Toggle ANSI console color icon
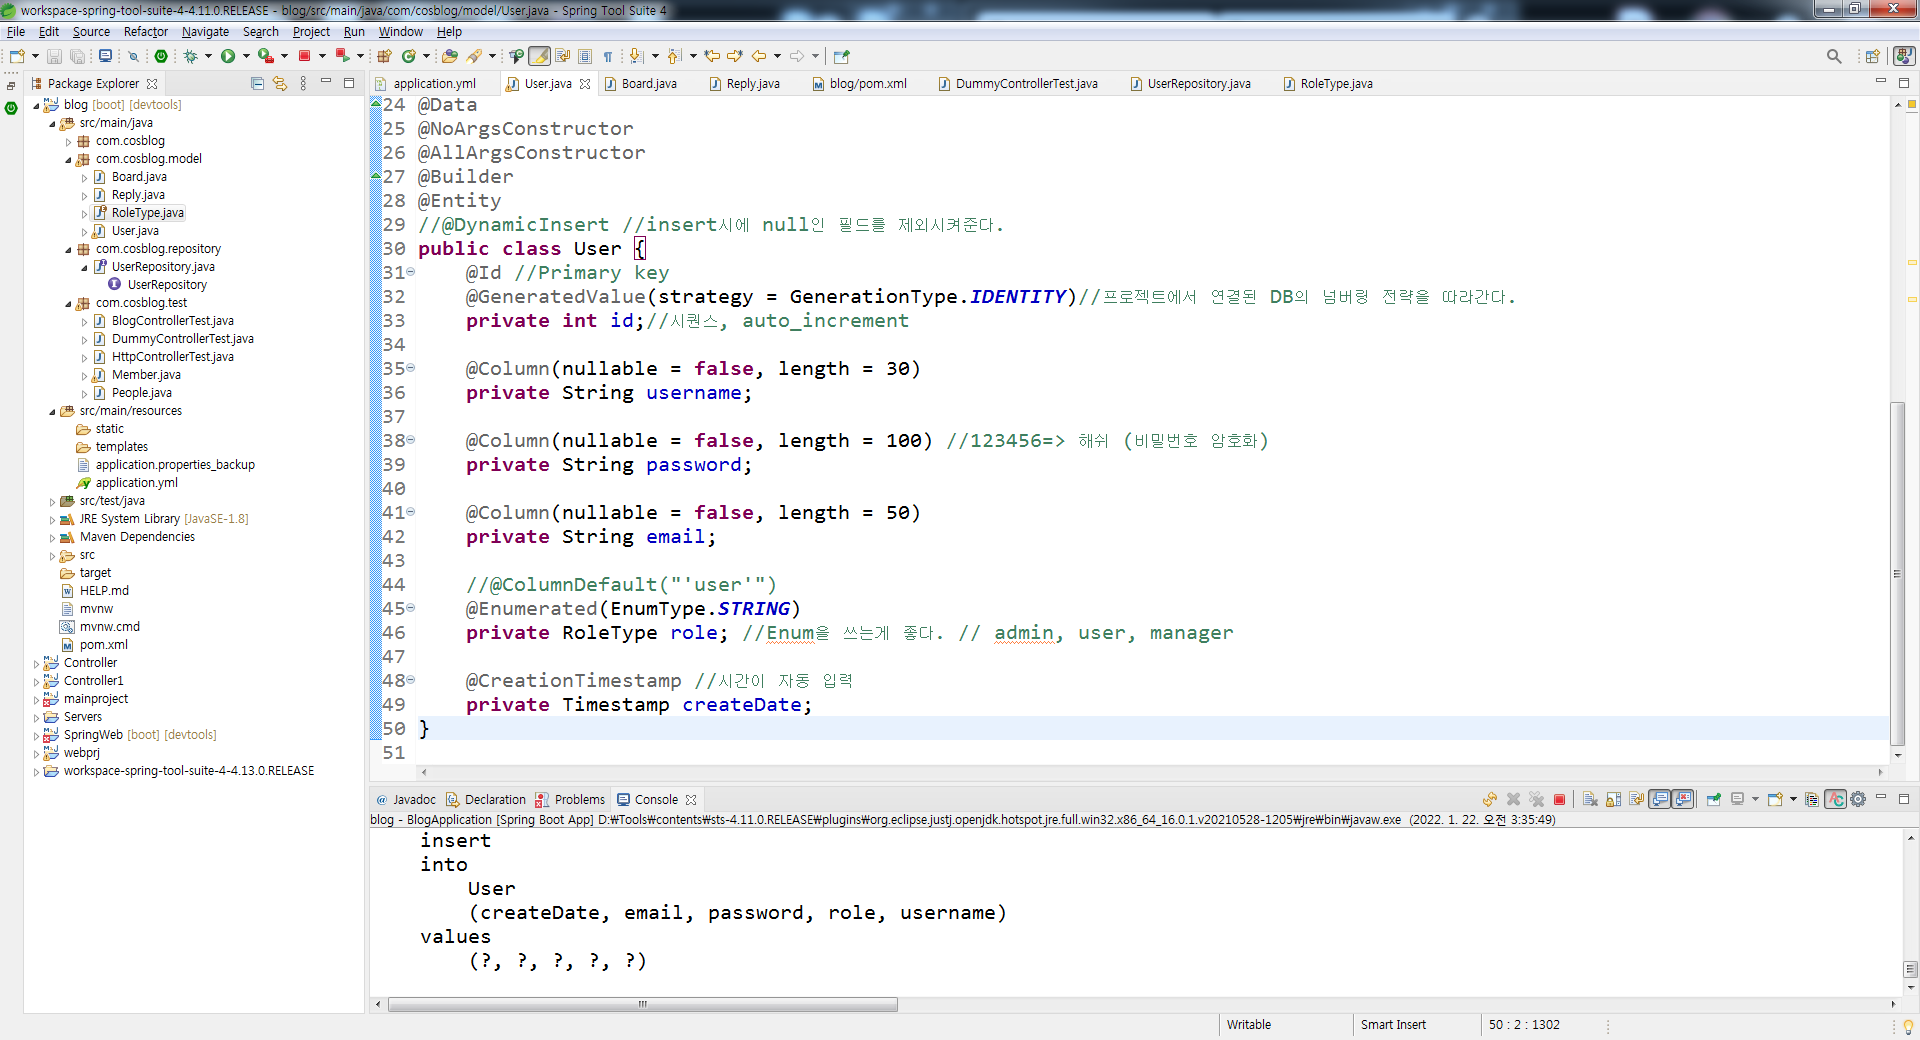Screen dimensions: 1920x1040 1835,799
